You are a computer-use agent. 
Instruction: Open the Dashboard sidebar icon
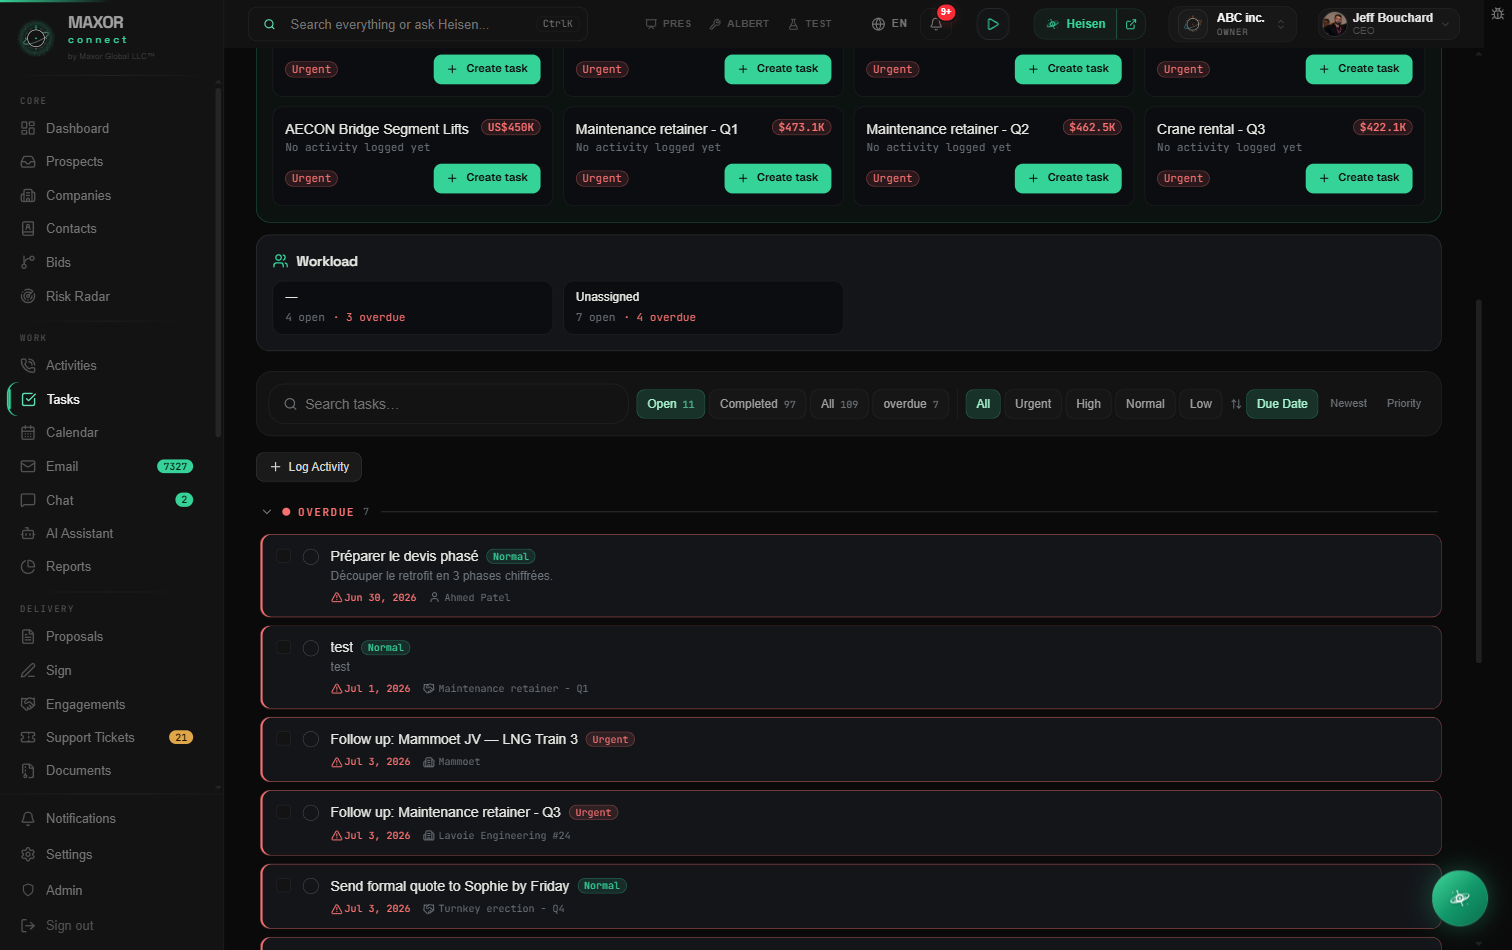click(28, 128)
